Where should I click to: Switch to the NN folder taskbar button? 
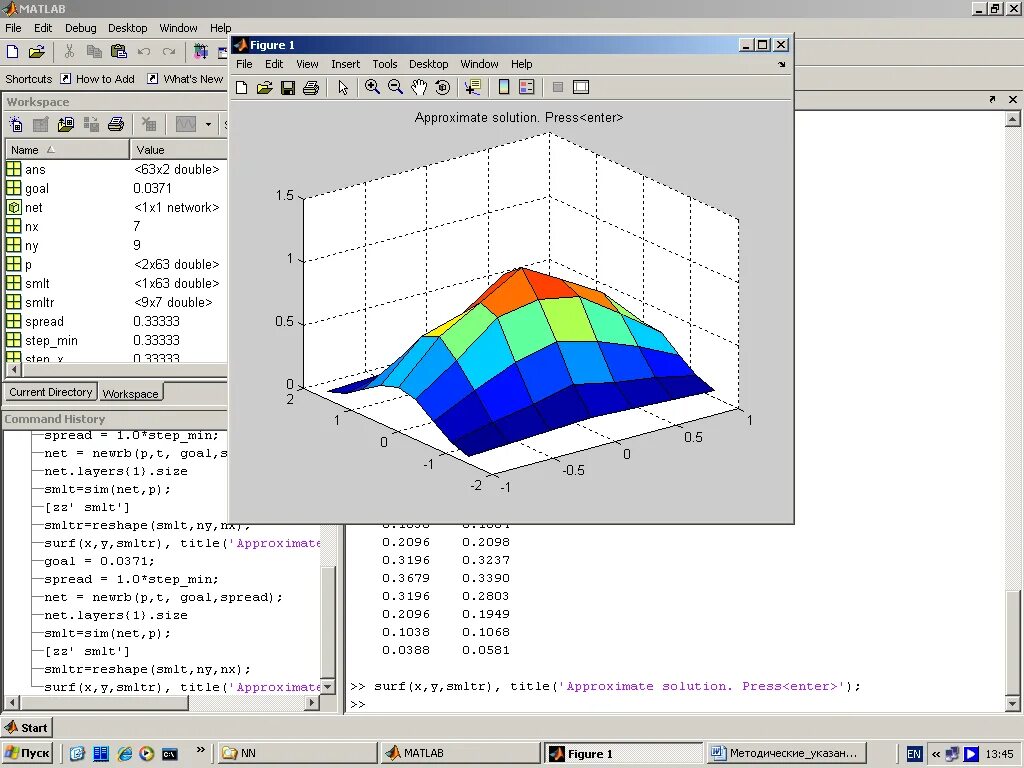(x=296, y=753)
